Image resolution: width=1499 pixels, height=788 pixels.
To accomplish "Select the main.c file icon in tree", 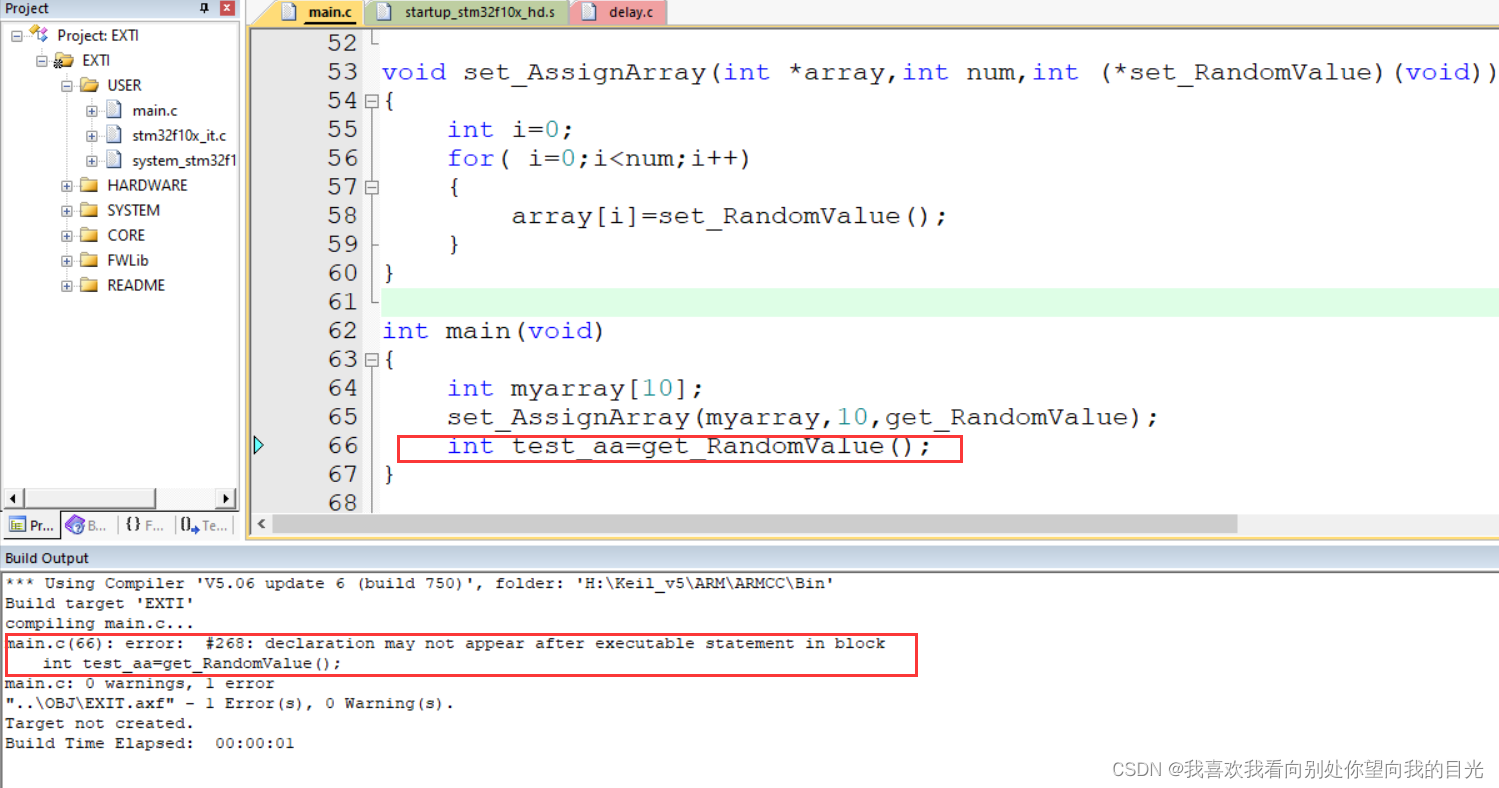I will (114, 110).
